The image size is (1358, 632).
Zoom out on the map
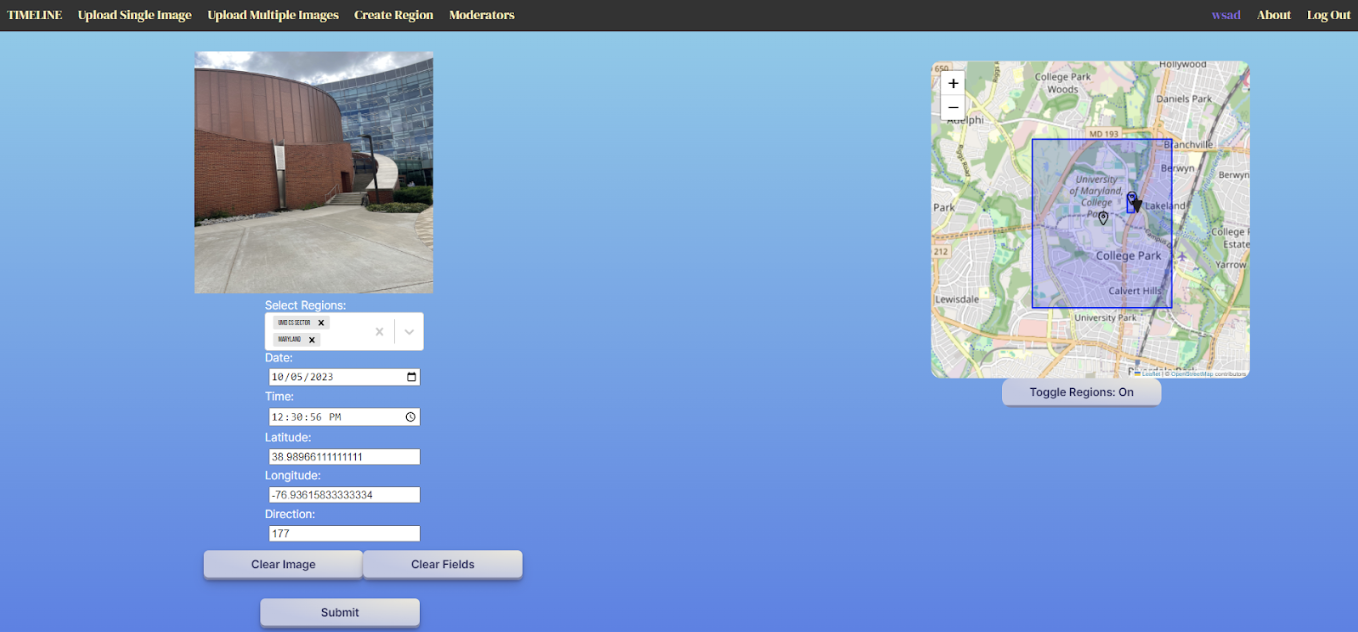953,108
